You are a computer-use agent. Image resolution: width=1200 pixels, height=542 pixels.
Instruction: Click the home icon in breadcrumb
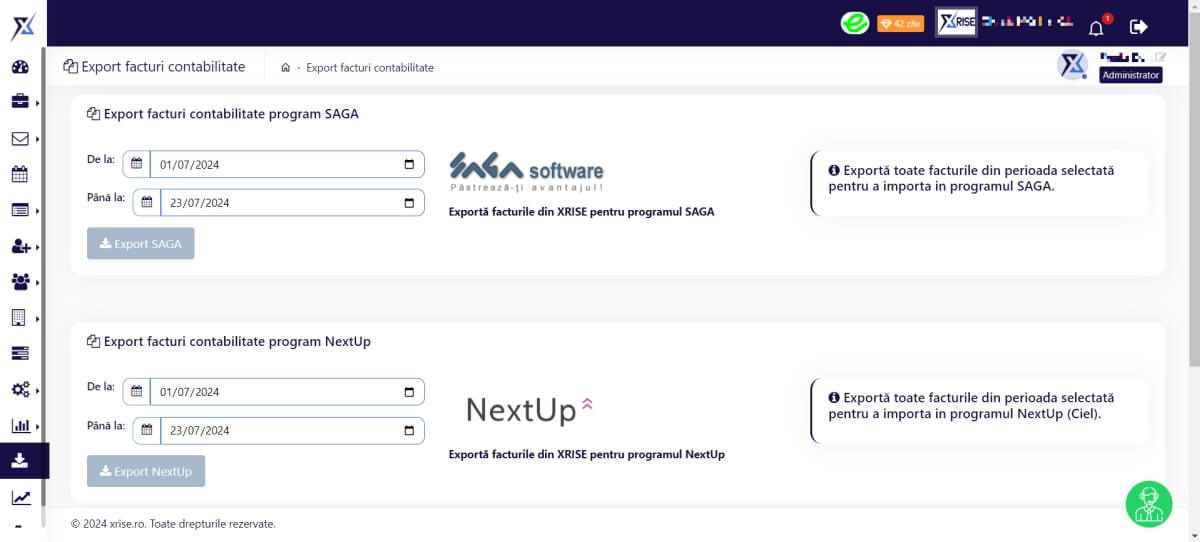pos(286,68)
